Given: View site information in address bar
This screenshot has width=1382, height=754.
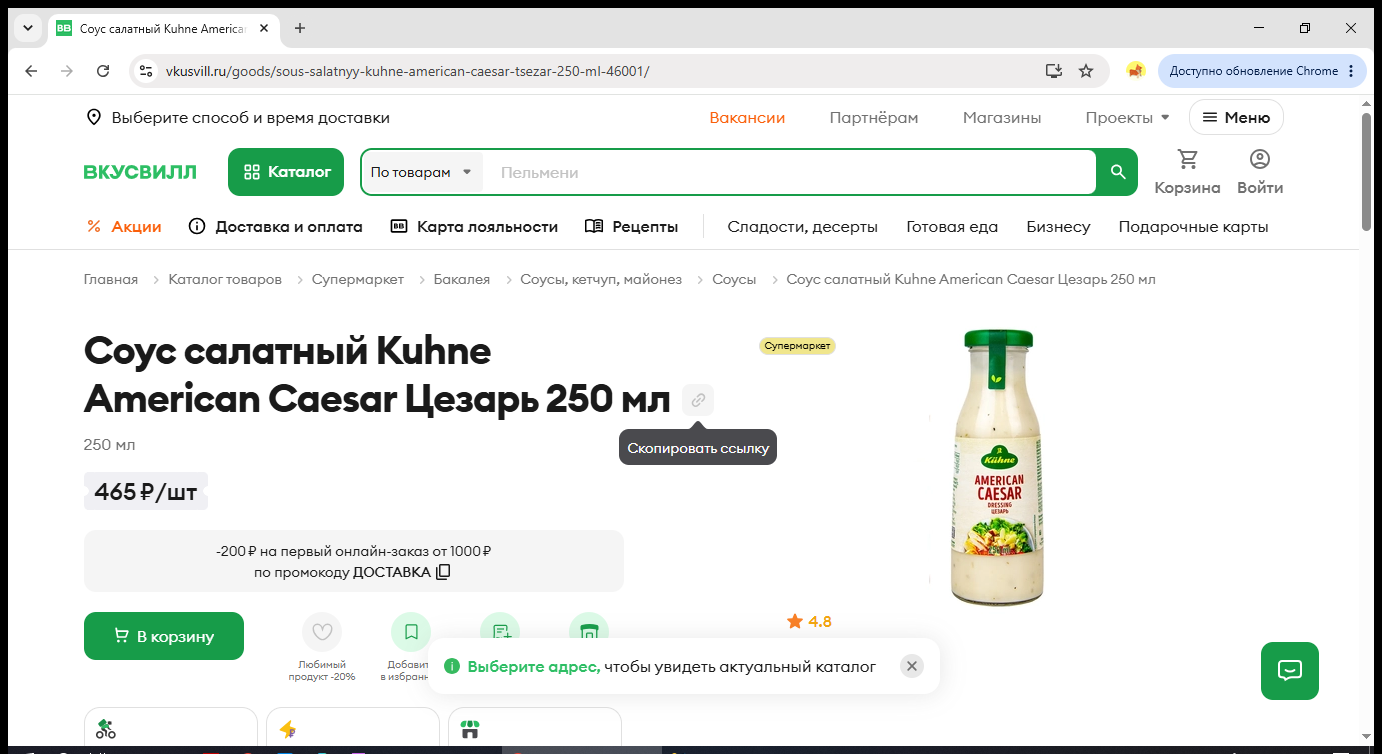Looking at the screenshot, I should click(x=146, y=71).
